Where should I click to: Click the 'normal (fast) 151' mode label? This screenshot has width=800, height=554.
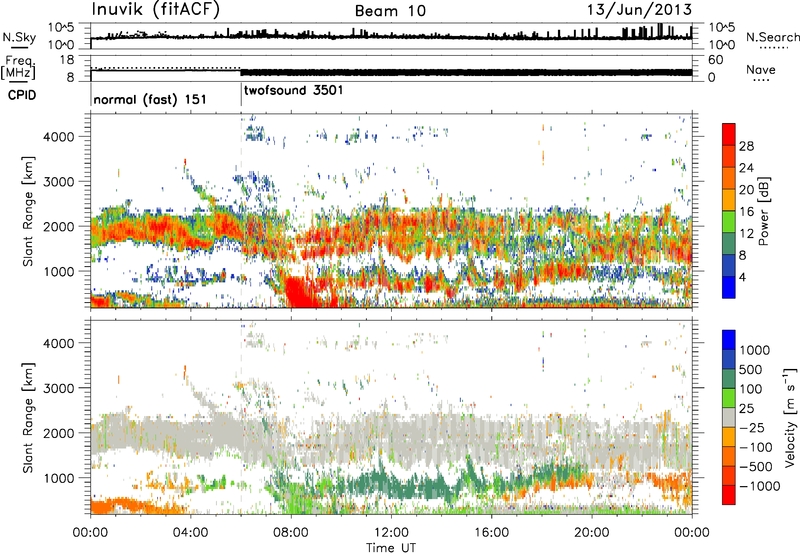click(150, 99)
